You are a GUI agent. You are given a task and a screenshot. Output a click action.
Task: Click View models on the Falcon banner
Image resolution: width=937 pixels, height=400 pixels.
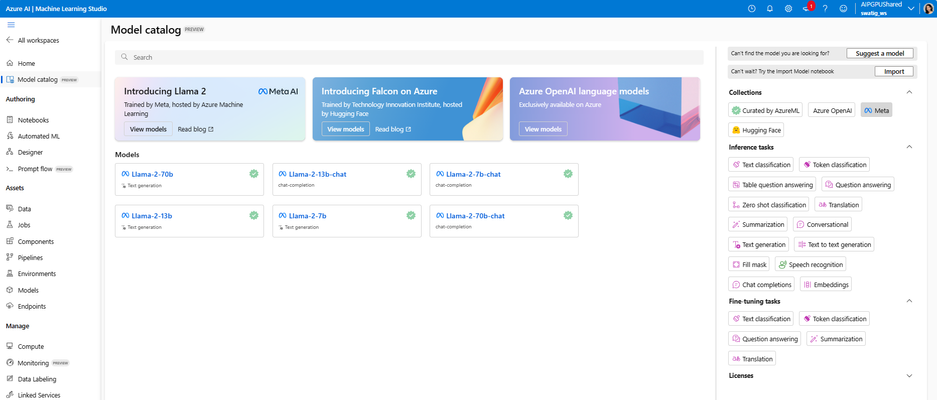345,129
